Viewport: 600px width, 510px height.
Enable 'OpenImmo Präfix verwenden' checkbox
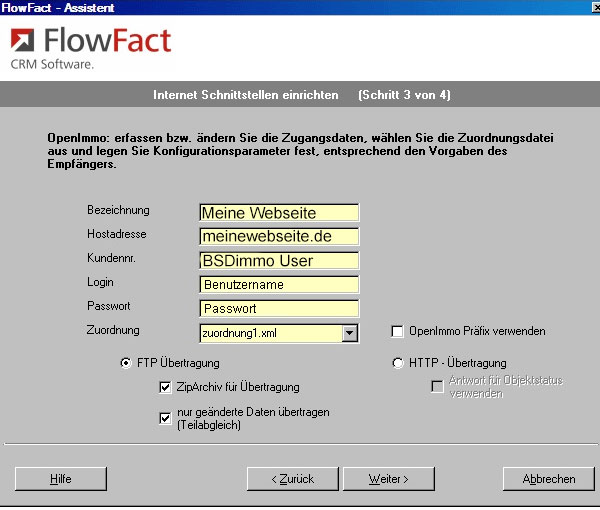click(397, 331)
